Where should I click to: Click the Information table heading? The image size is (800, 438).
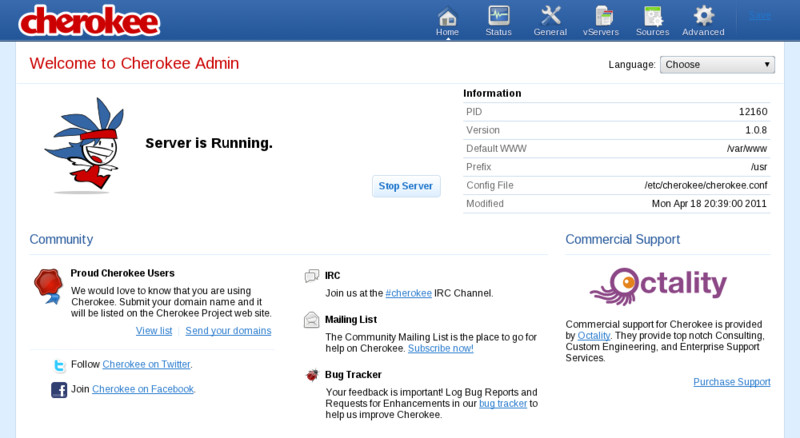492,93
